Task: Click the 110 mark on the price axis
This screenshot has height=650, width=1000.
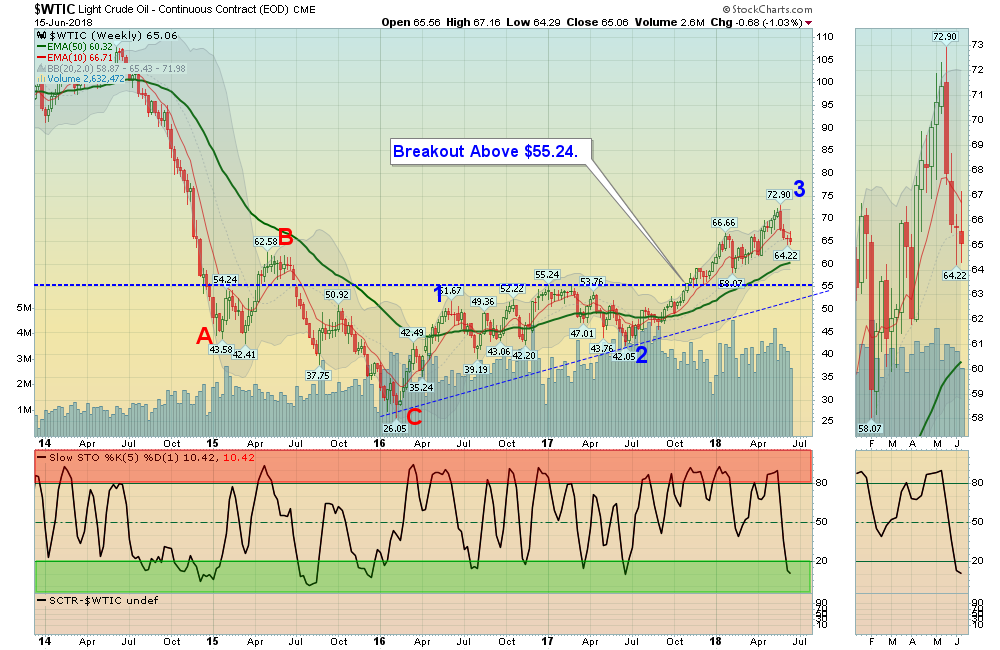Action: point(825,37)
